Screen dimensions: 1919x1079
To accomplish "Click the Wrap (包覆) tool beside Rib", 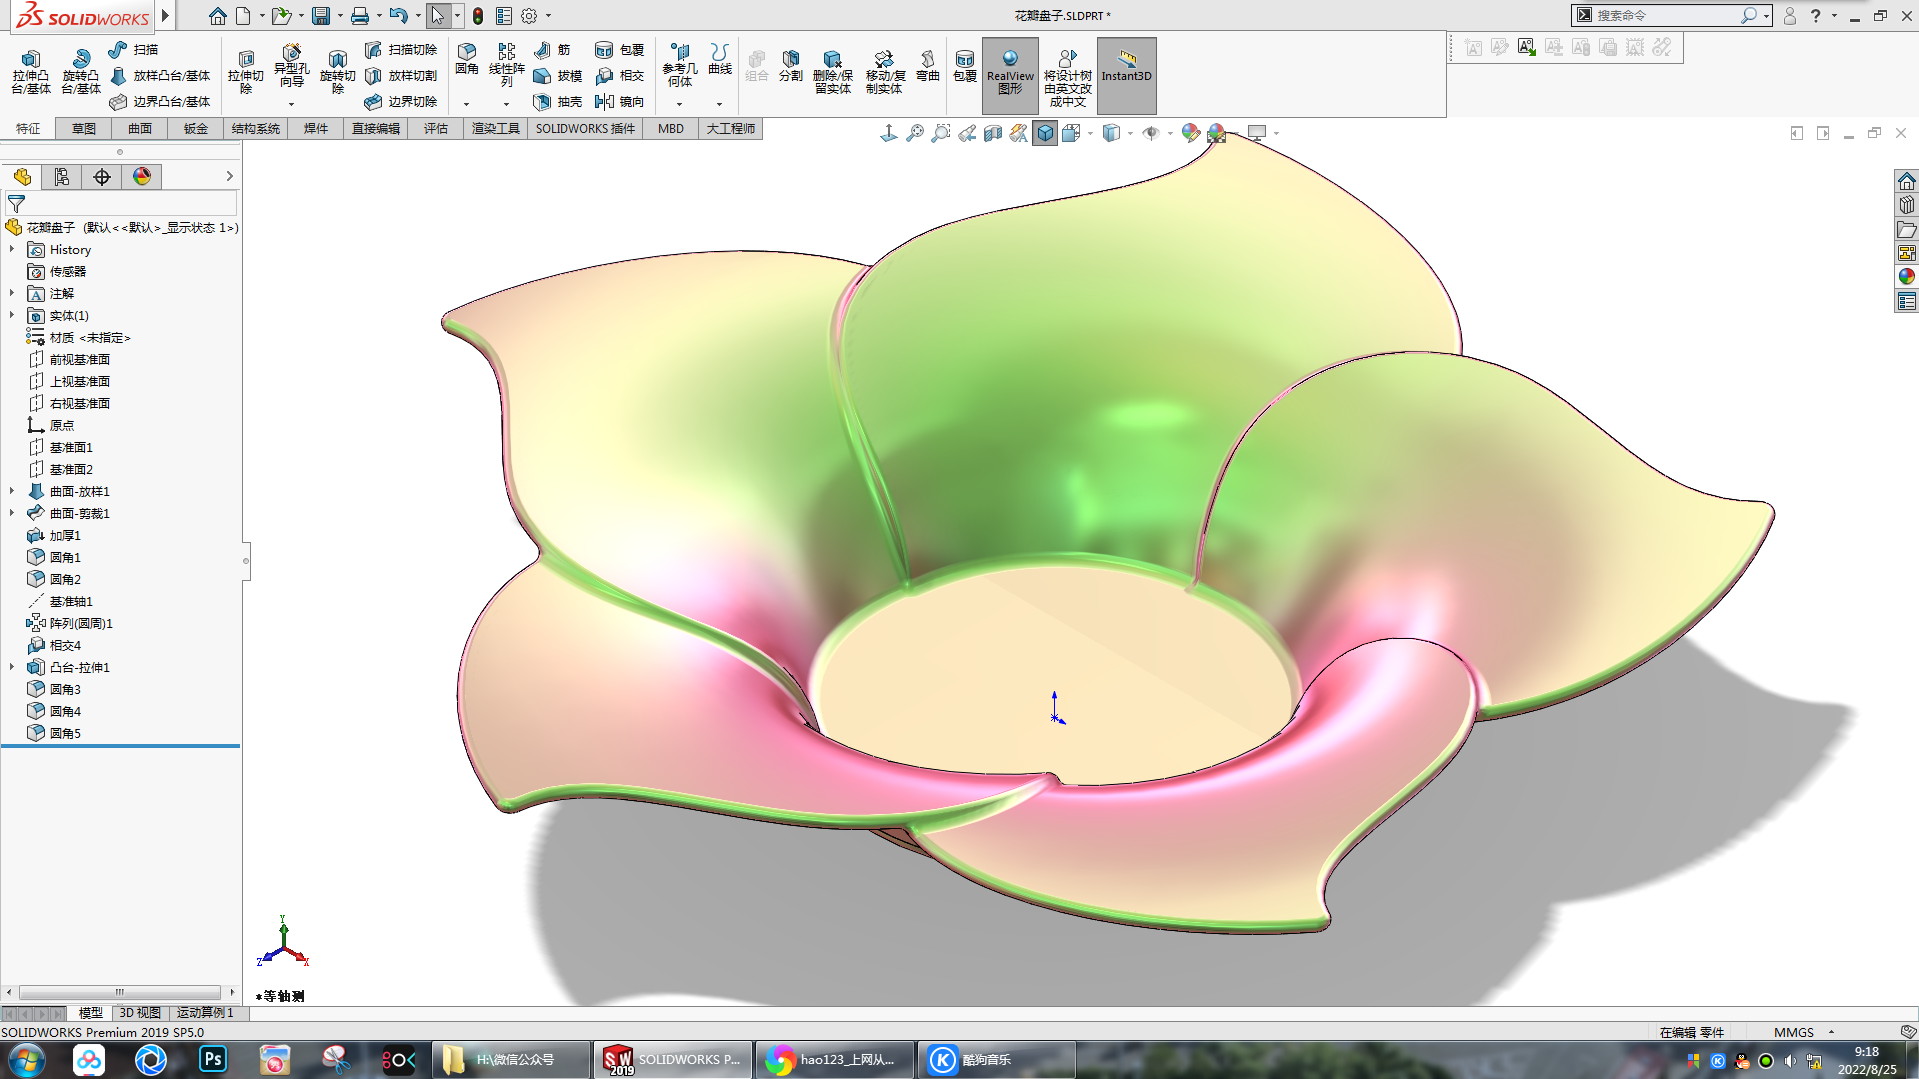I will tap(620, 49).
